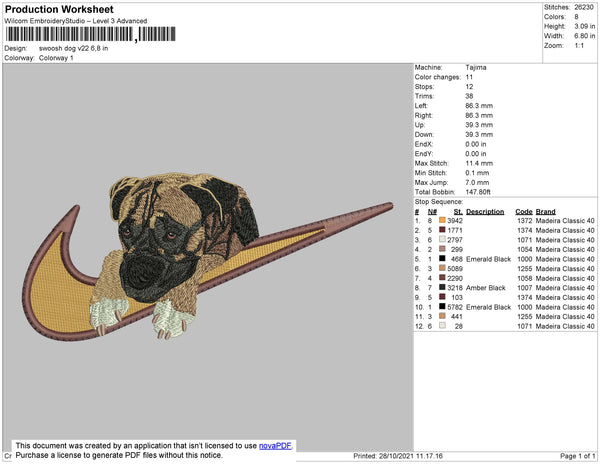Select thread code '1007'
600x464 pixels.
pyautogui.click(x=525, y=288)
